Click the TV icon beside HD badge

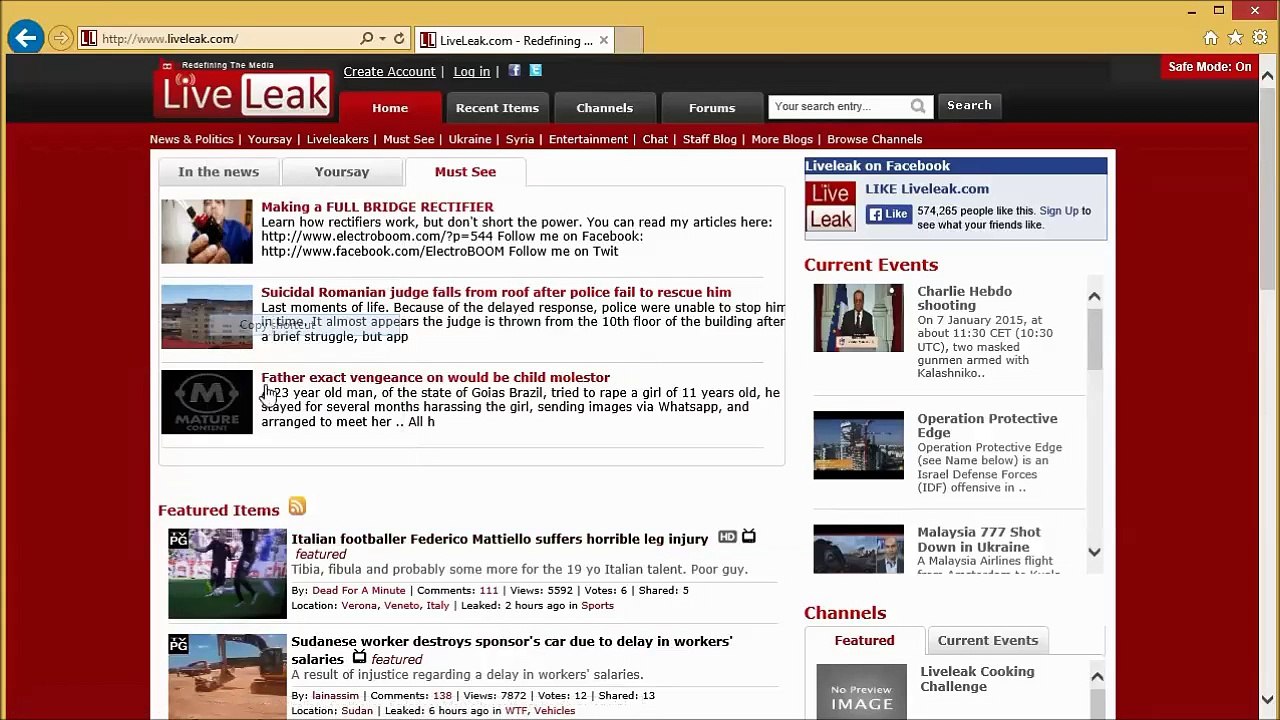(x=748, y=537)
